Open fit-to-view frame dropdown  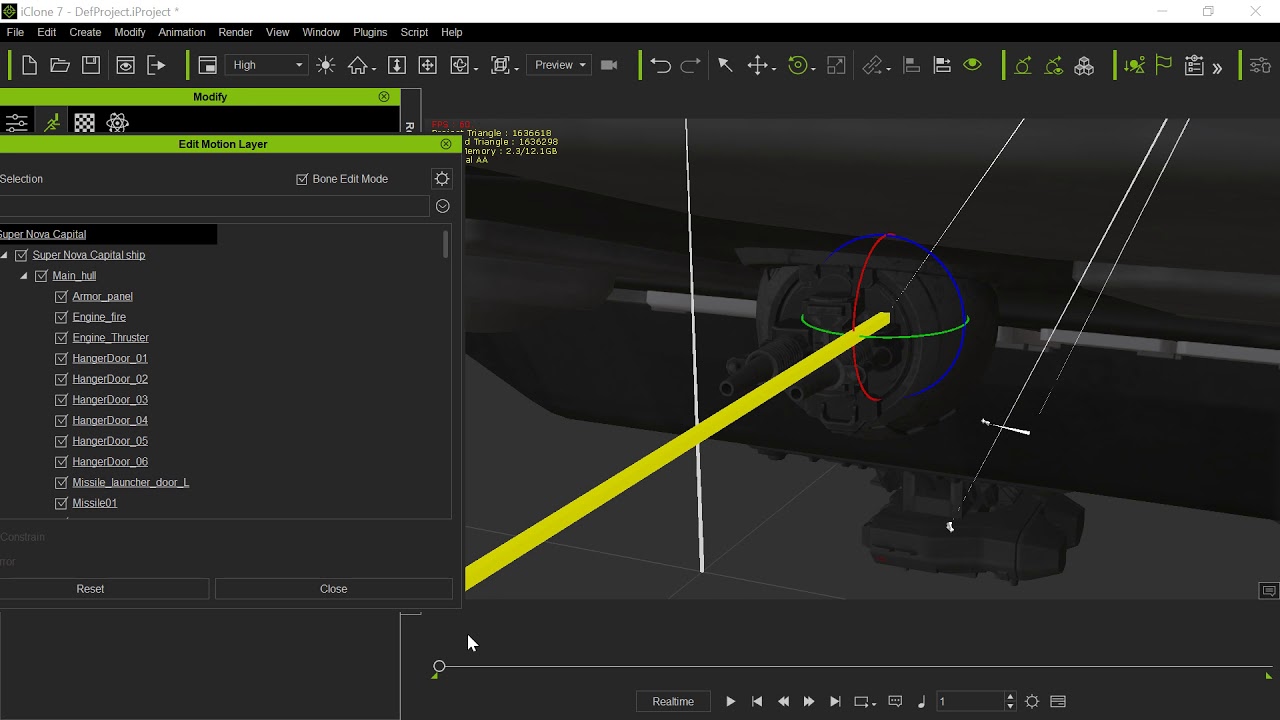503,65
